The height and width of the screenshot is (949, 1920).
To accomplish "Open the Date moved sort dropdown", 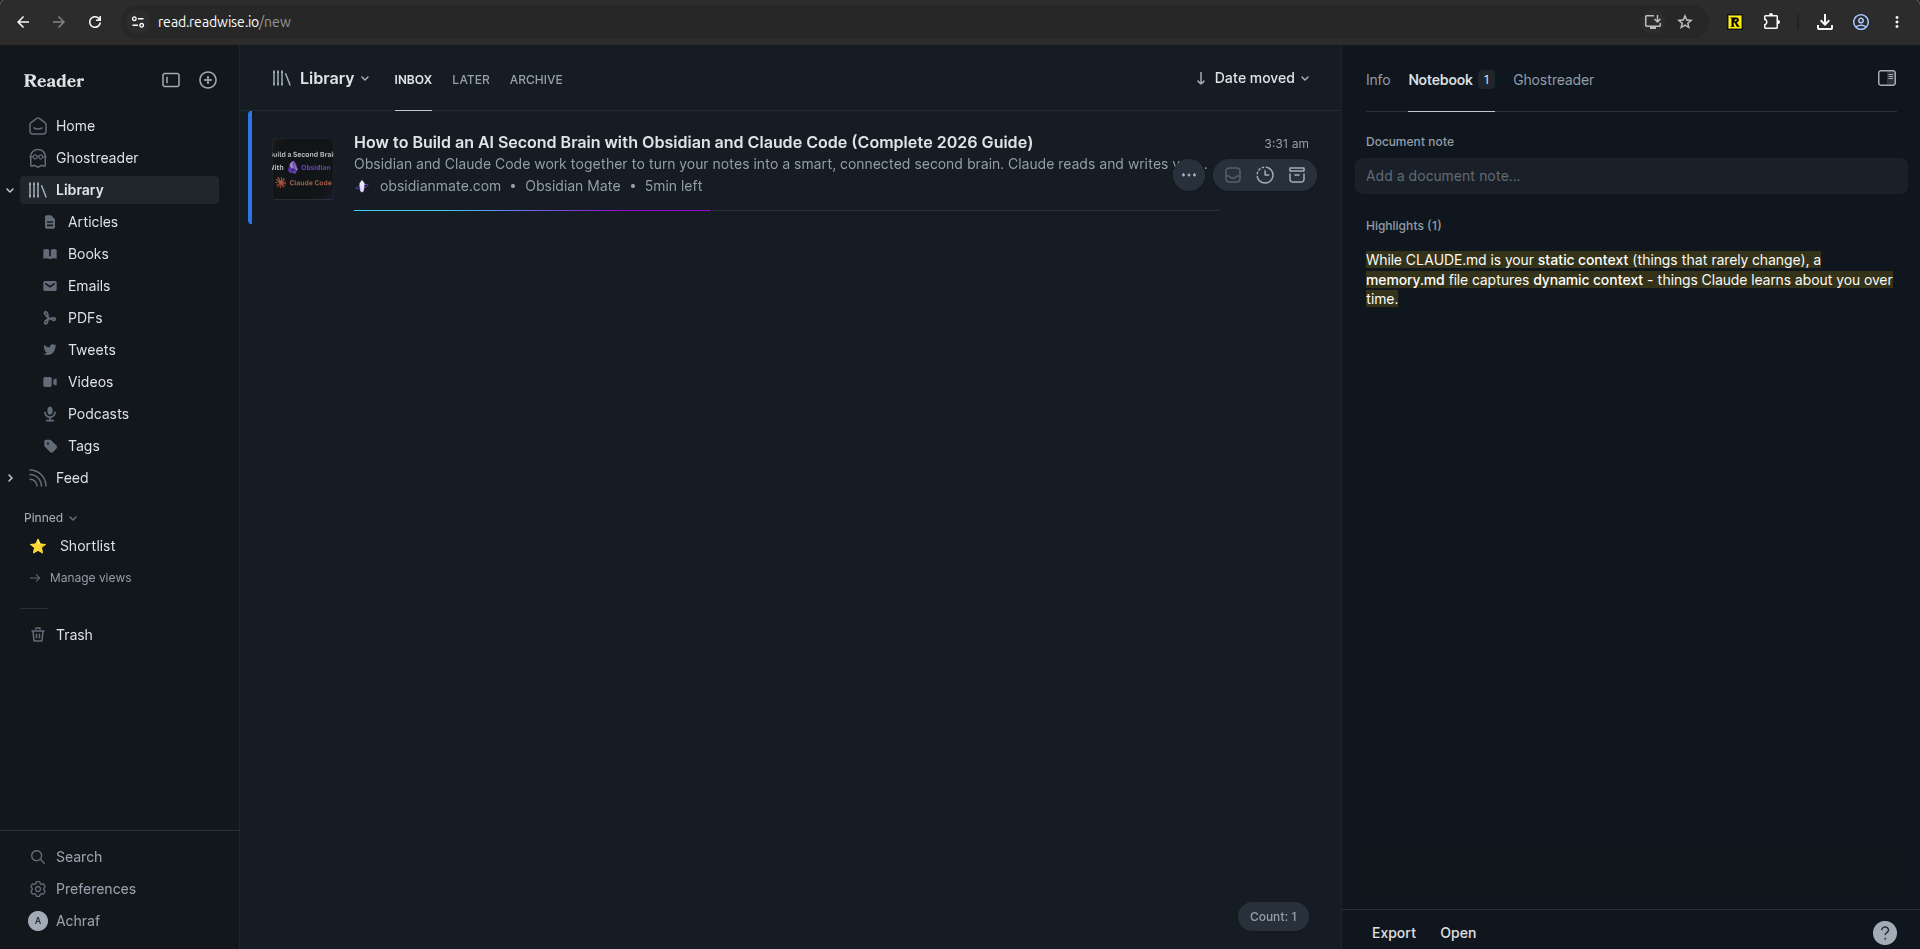I will pyautogui.click(x=1252, y=78).
